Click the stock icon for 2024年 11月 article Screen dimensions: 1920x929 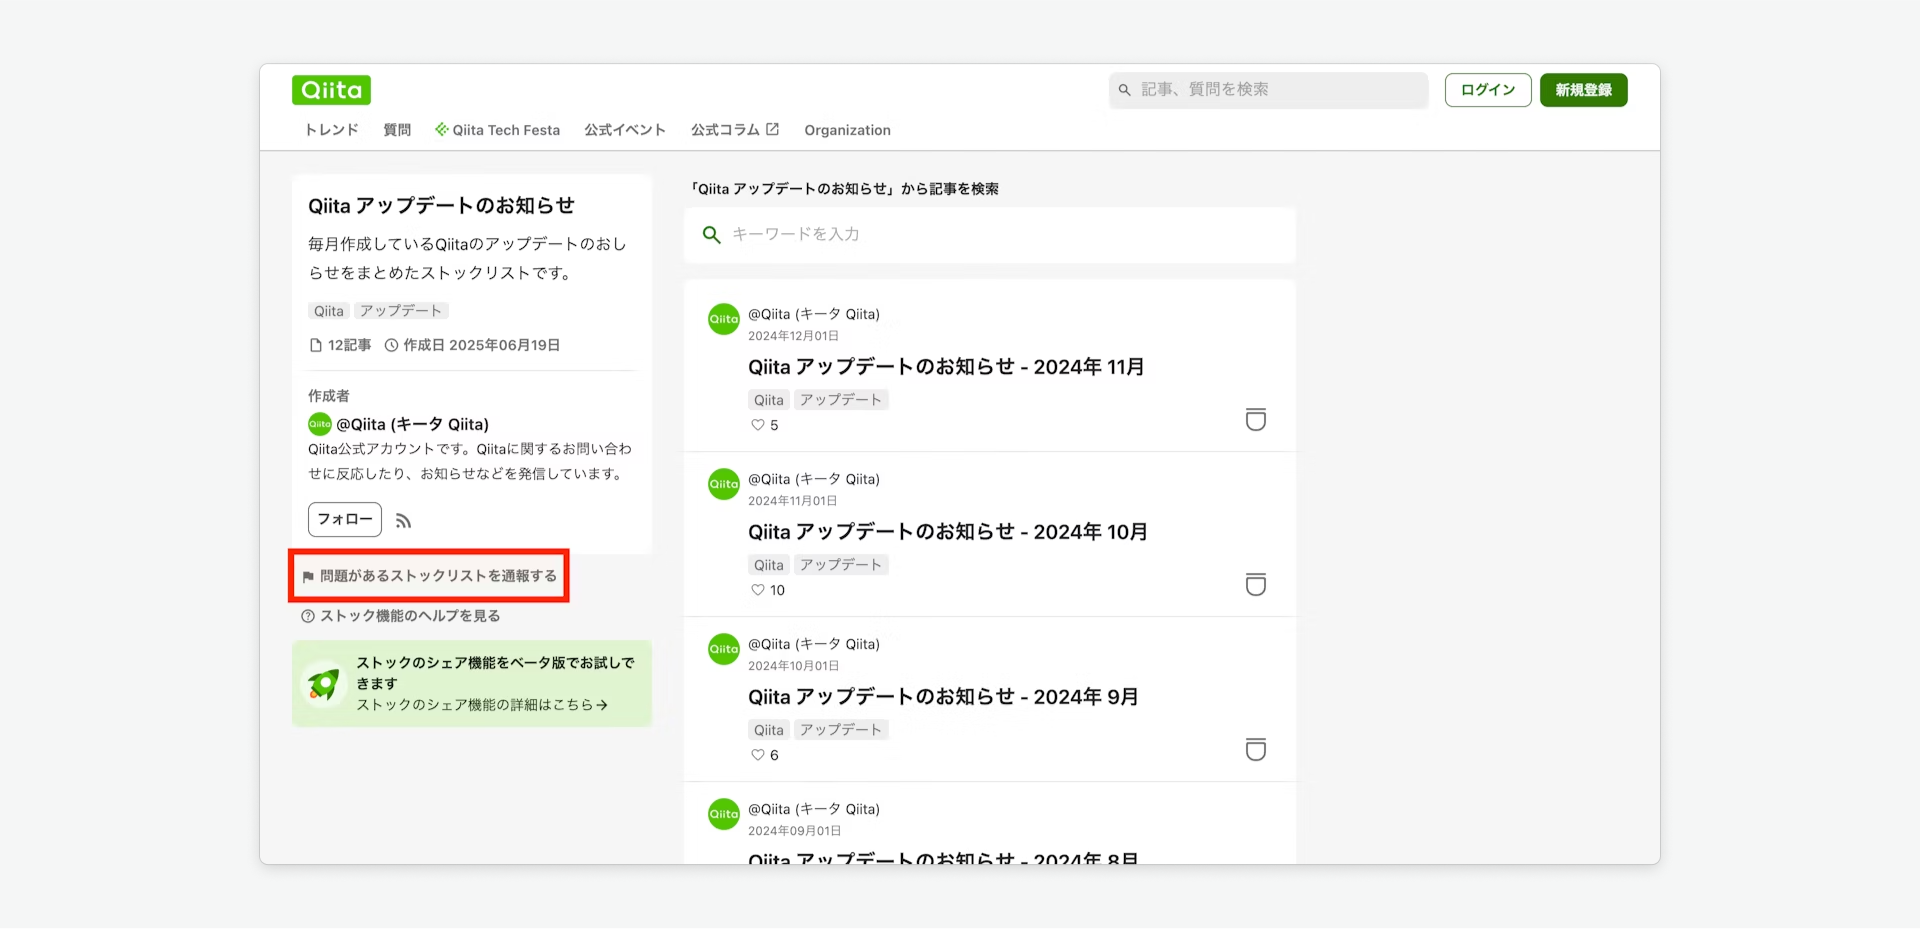[1256, 419]
